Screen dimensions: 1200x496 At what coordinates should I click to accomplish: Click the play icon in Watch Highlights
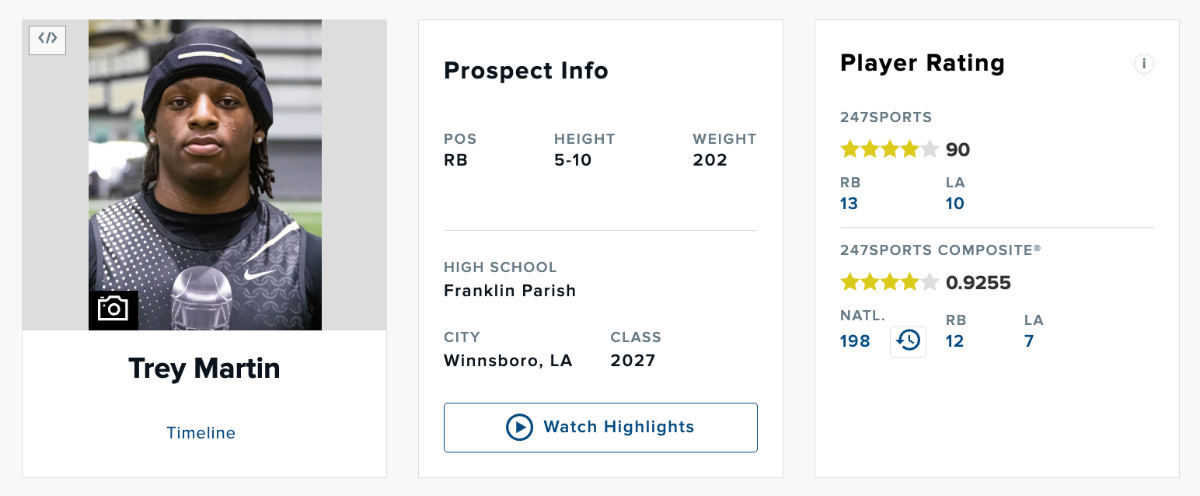520,427
